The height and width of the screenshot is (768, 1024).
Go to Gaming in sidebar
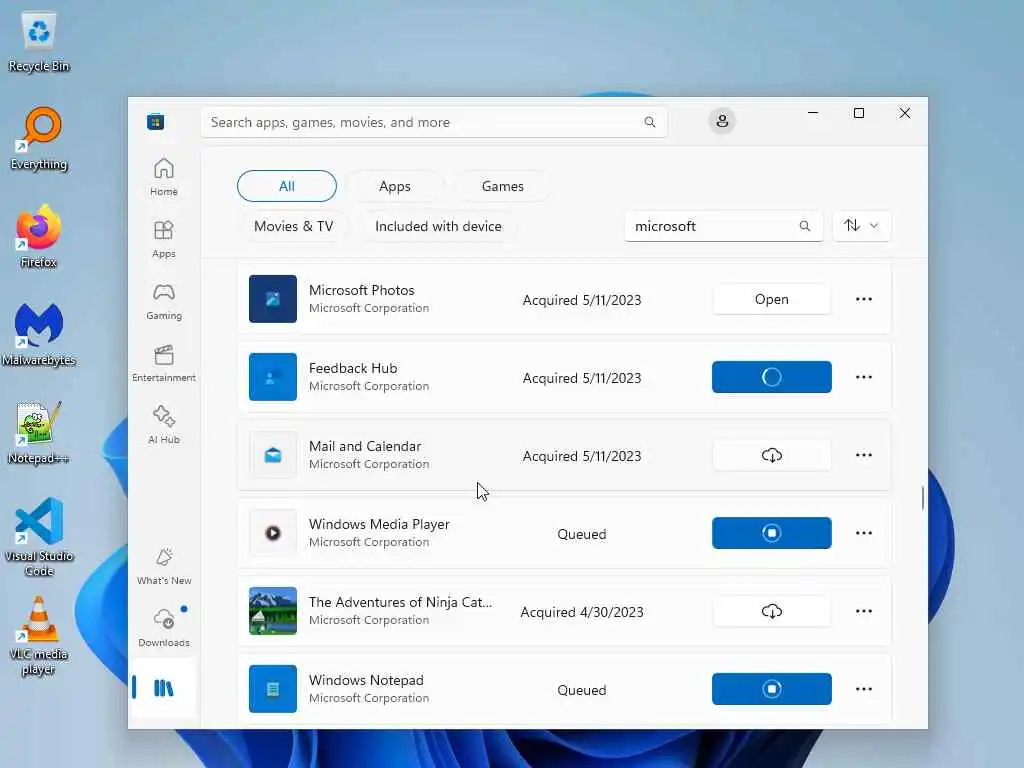tap(163, 300)
